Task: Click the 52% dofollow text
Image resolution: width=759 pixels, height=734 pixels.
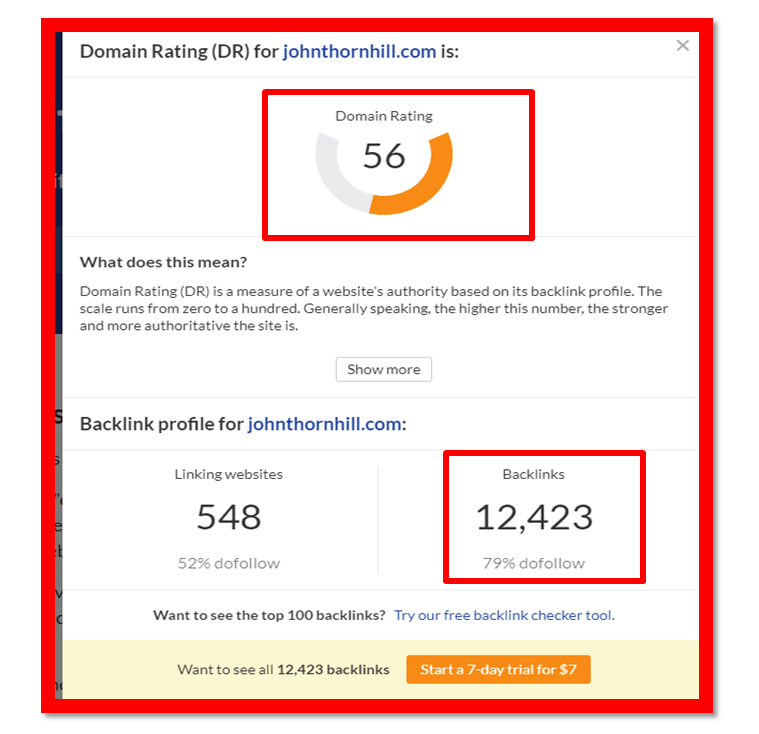Action: click(x=228, y=563)
